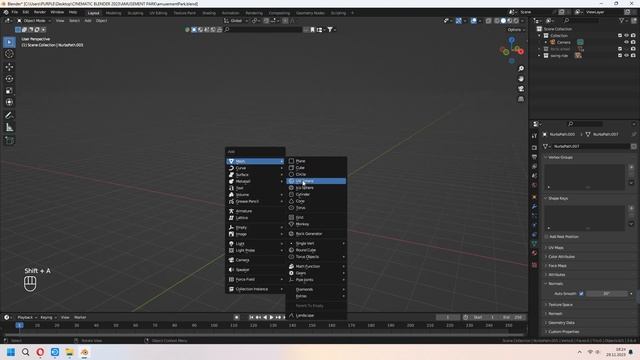Viewport: 640px width, 360px height.
Task: Open Global transform orientation dropdown
Action: click(x=236, y=21)
